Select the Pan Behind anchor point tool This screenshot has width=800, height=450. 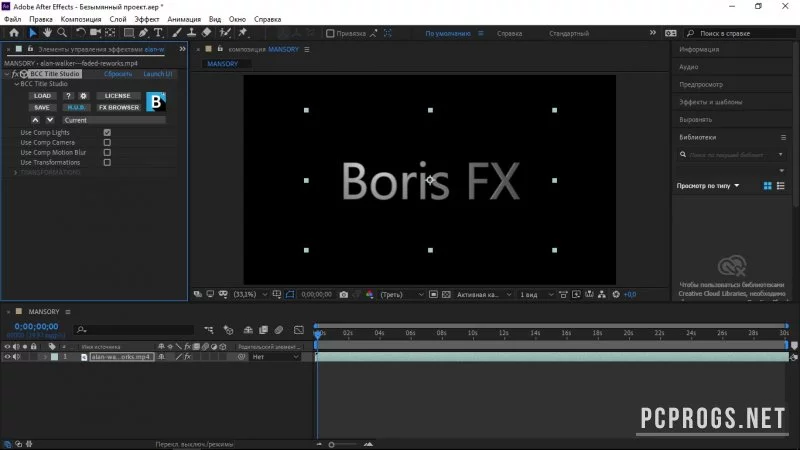(x=110, y=33)
